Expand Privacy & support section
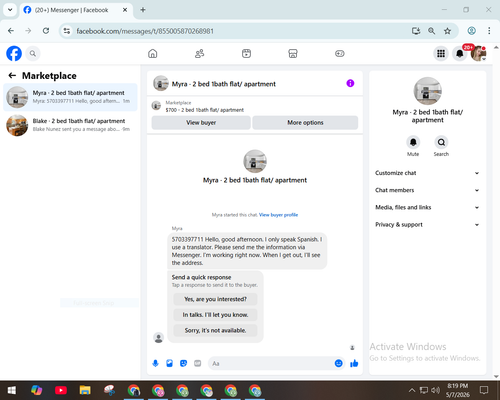 [x=427, y=225]
